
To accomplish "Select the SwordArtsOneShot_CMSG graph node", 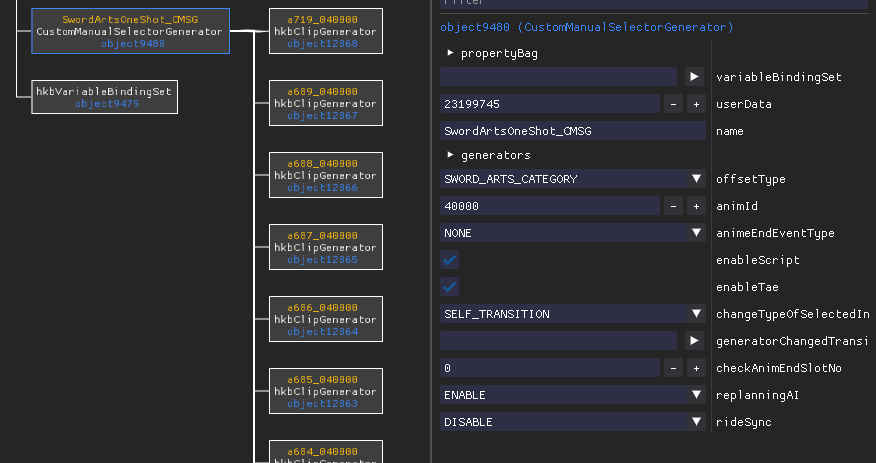I will pos(130,31).
